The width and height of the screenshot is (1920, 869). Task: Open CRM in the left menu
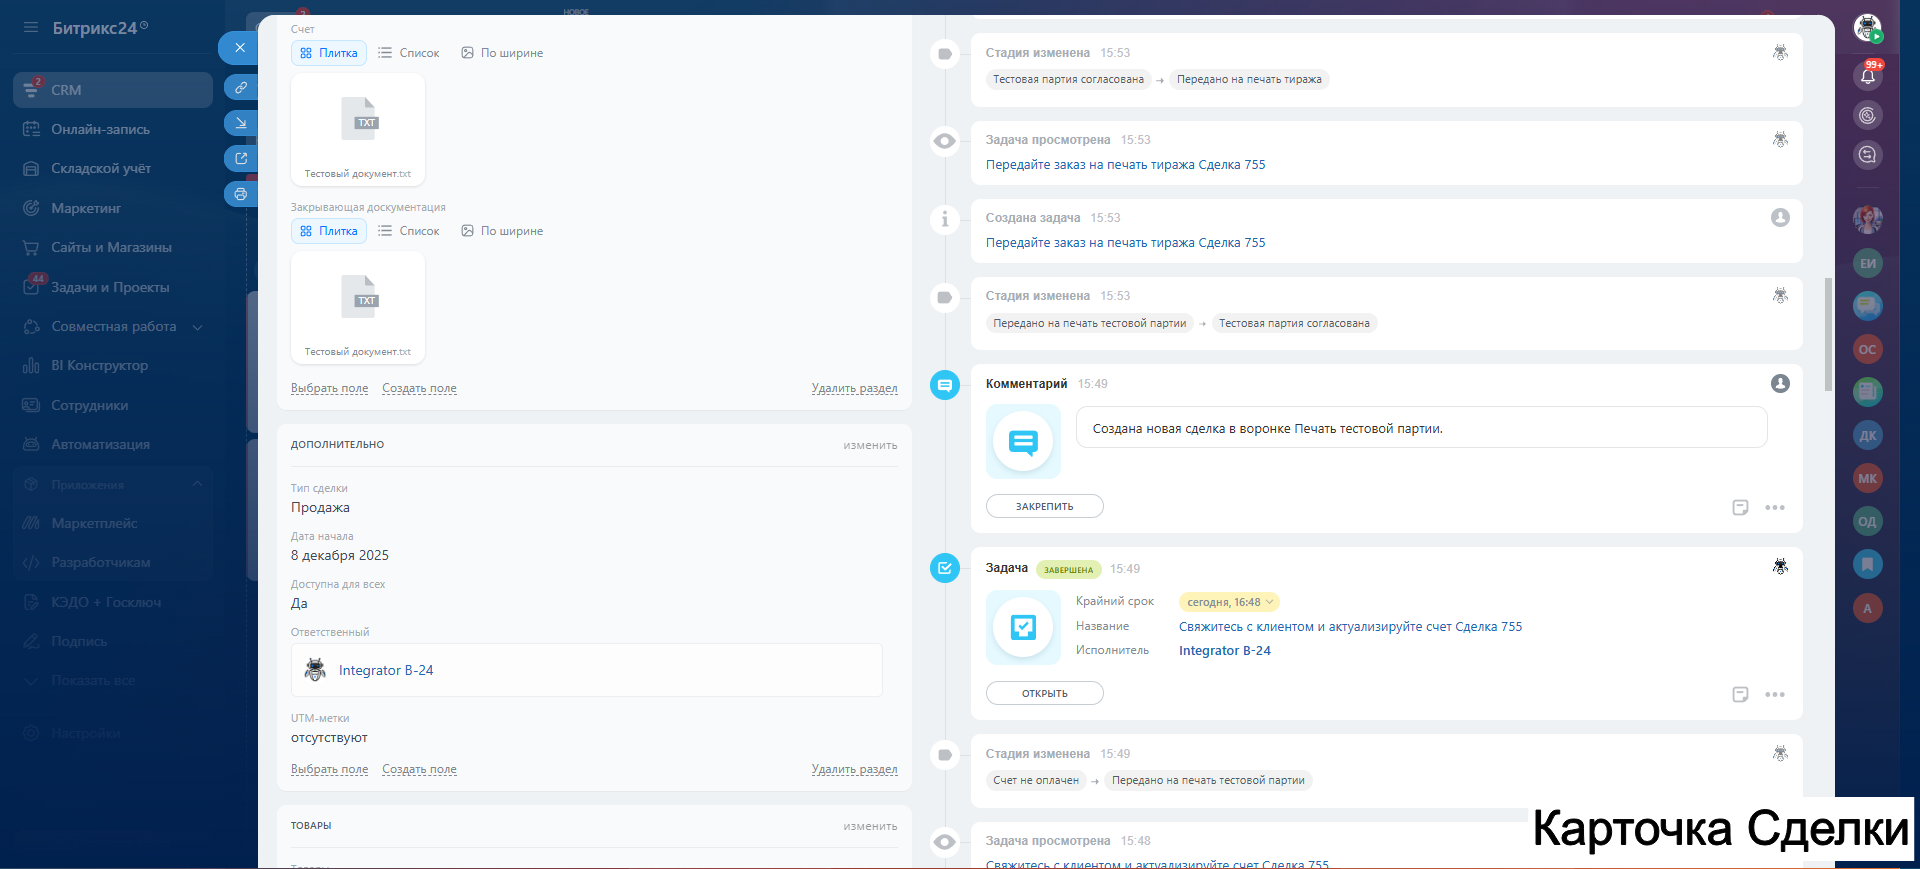(66, 90)
